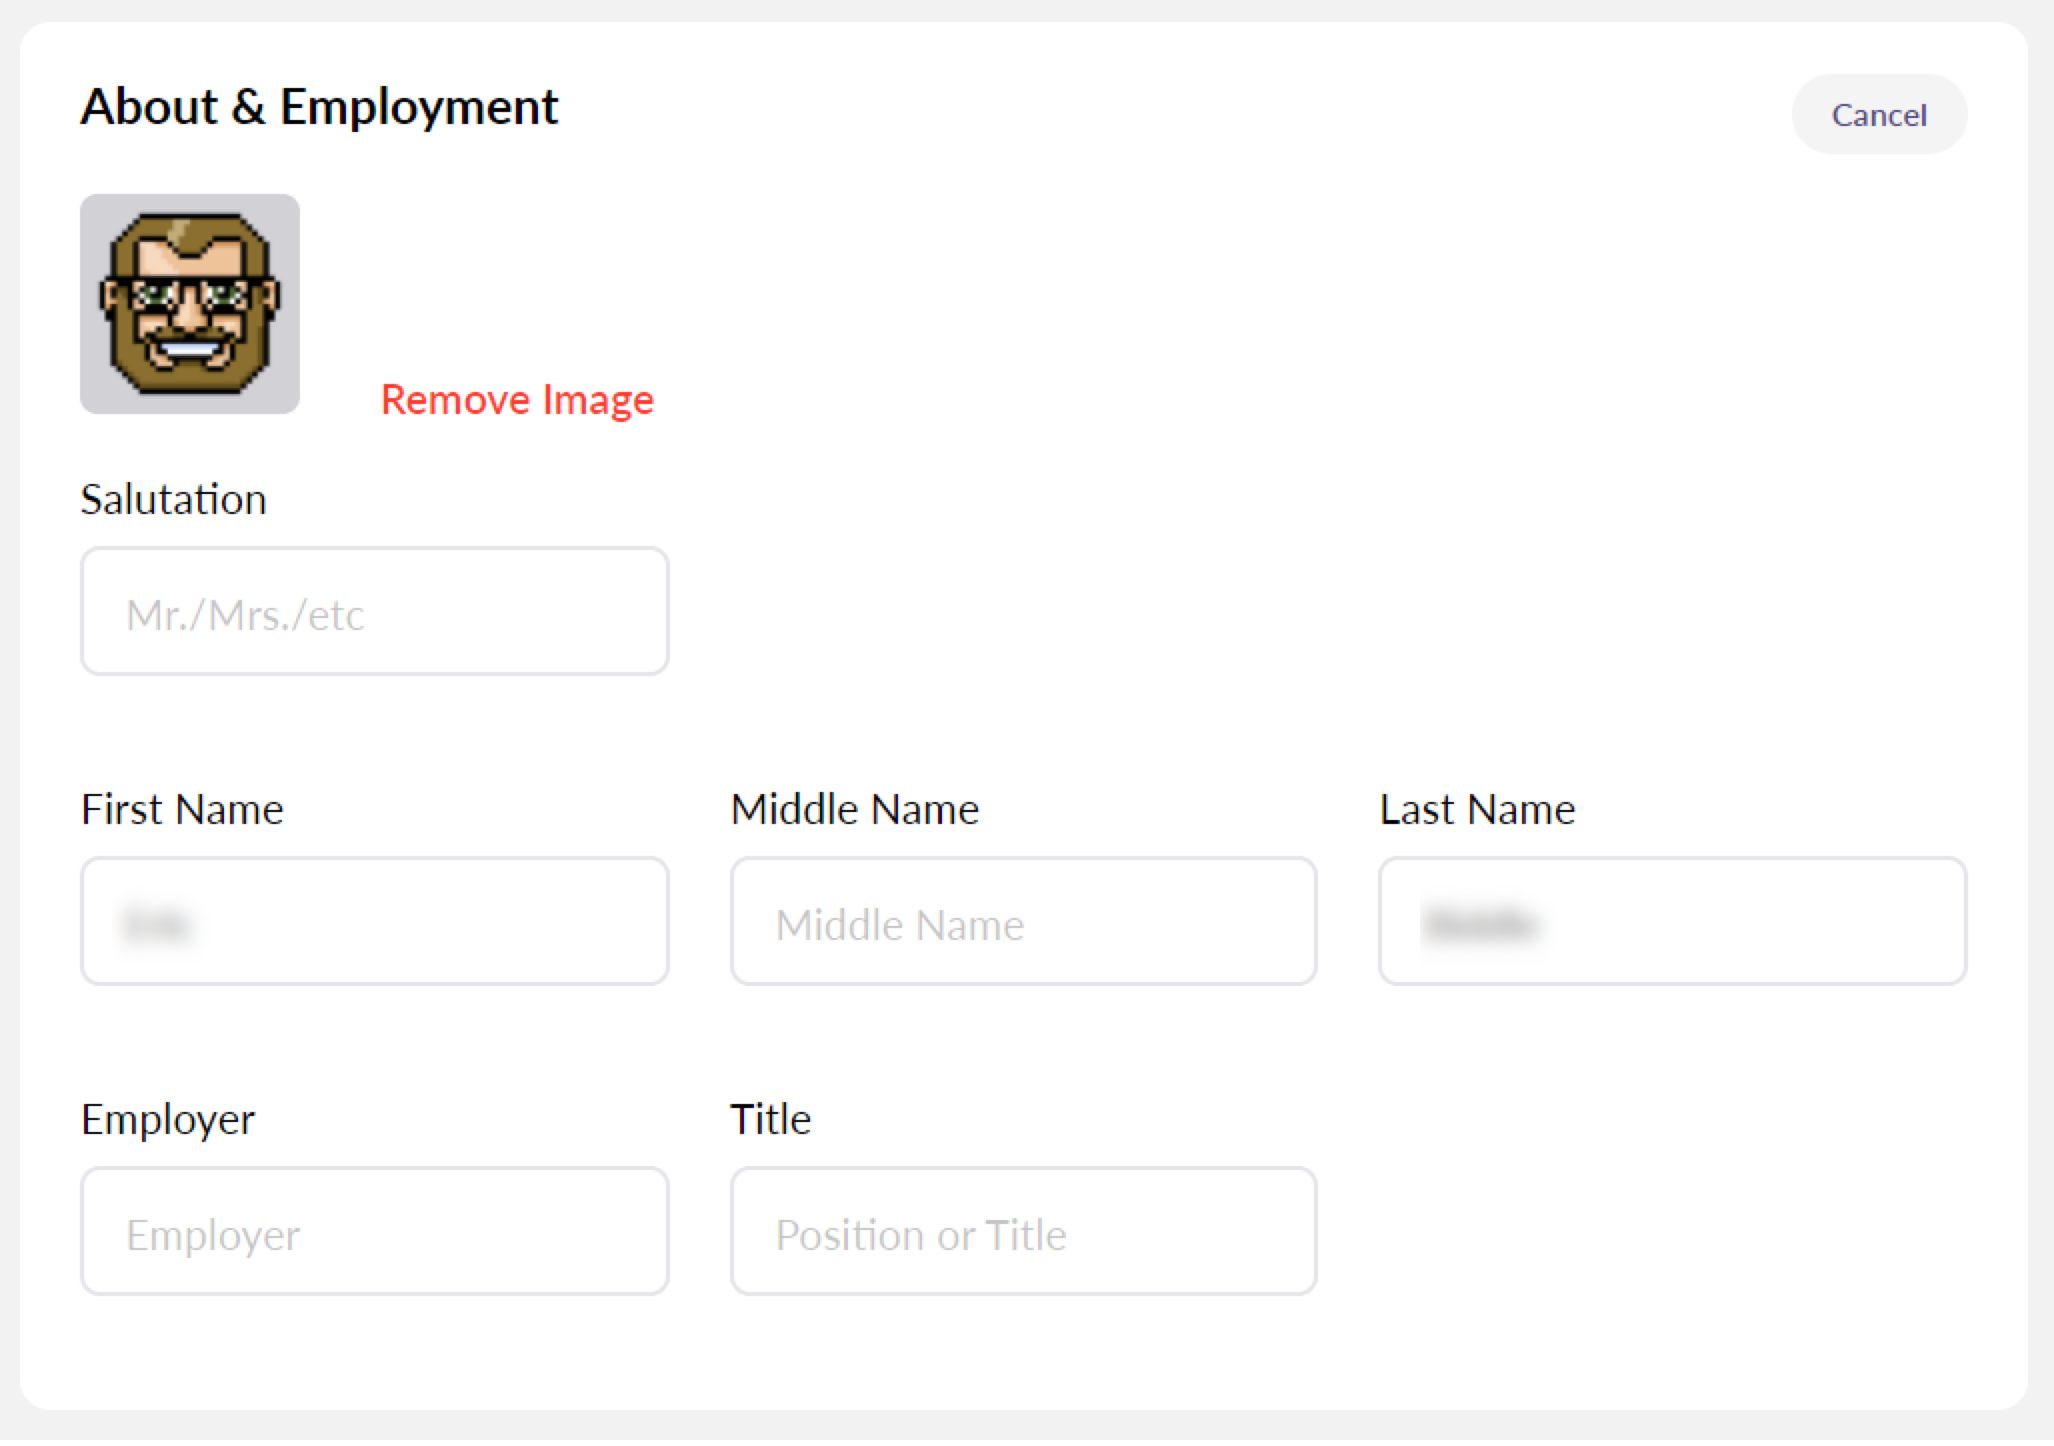Click the blurred first name value
Screen dimensions: 2054x1446
(156, 924)
